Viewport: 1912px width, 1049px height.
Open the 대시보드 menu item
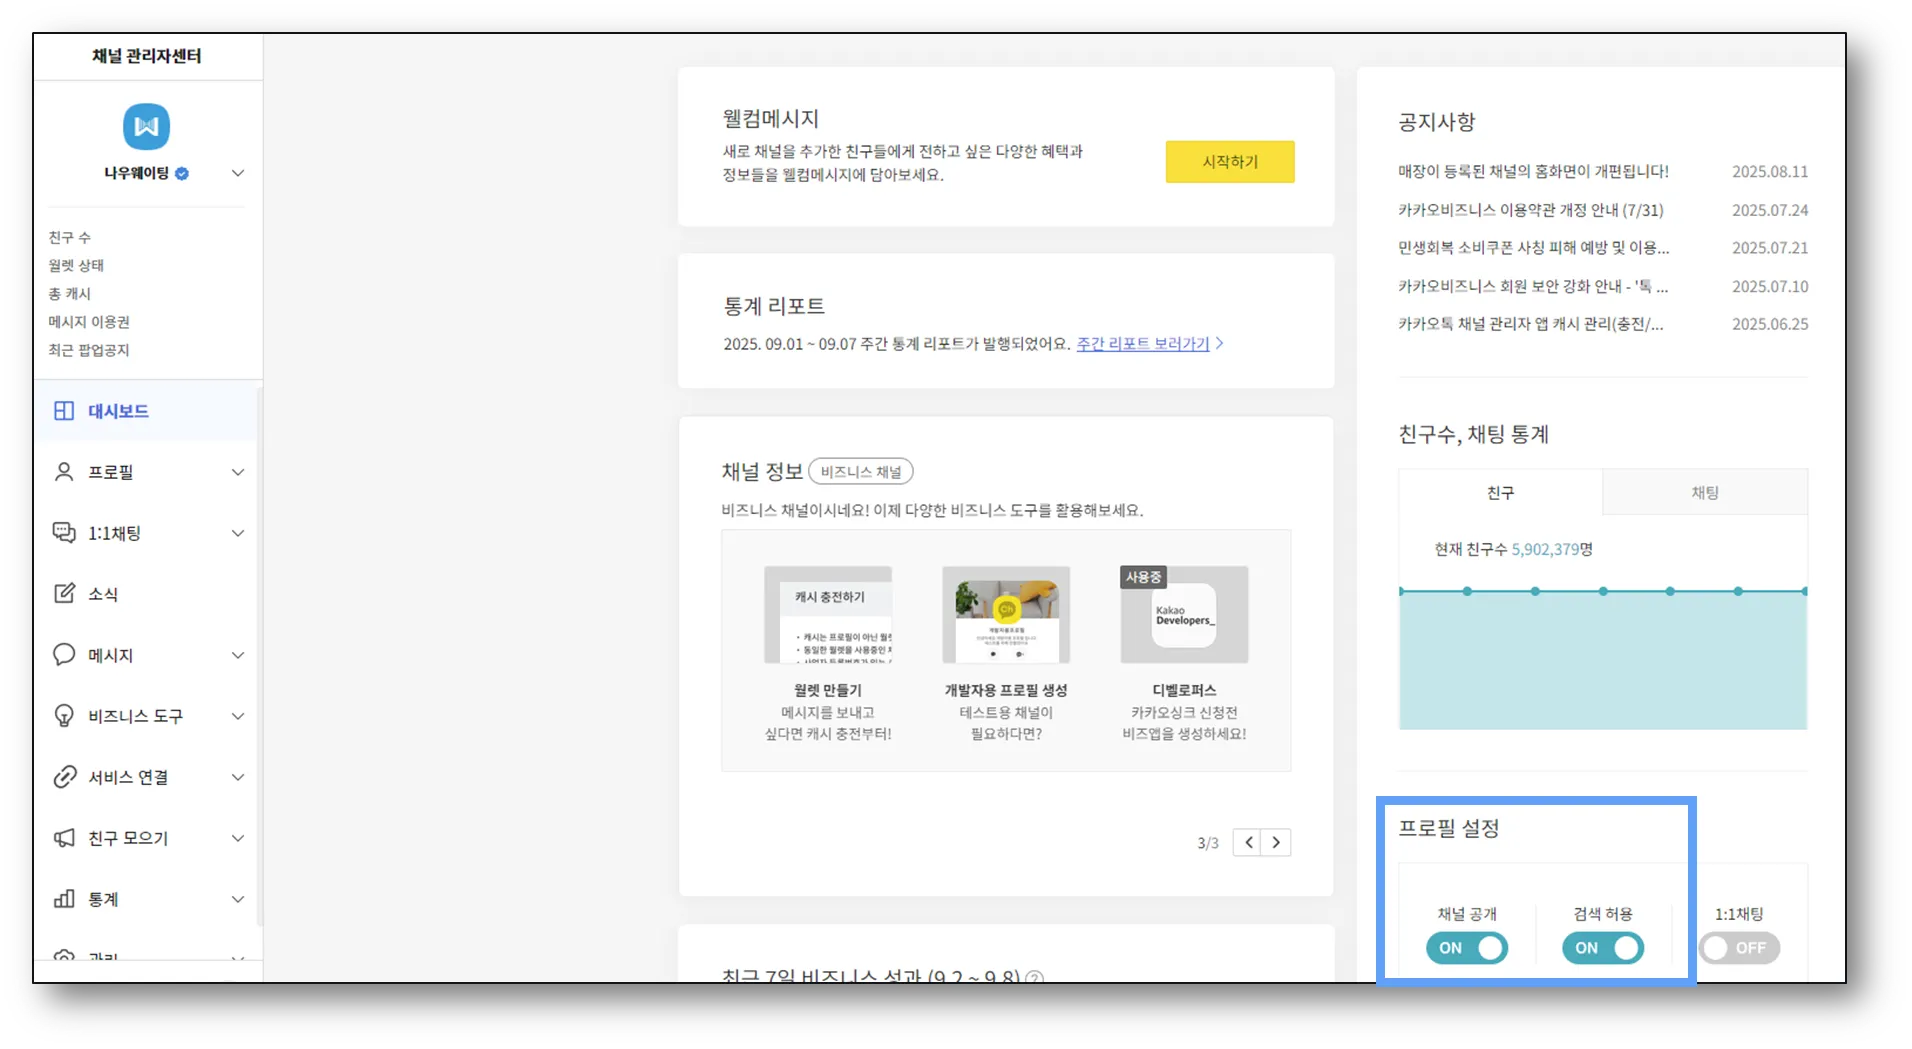coord(147,411)
